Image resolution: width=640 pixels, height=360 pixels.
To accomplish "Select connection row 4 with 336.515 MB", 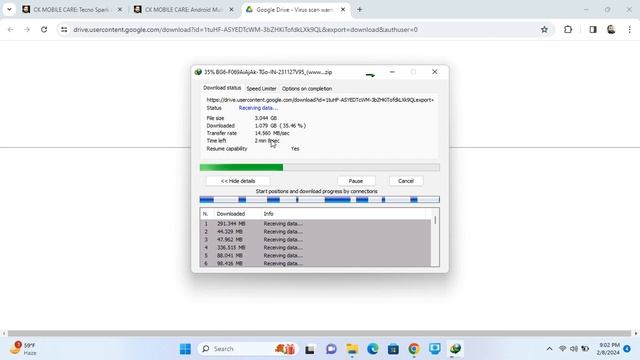I will 315,247.
